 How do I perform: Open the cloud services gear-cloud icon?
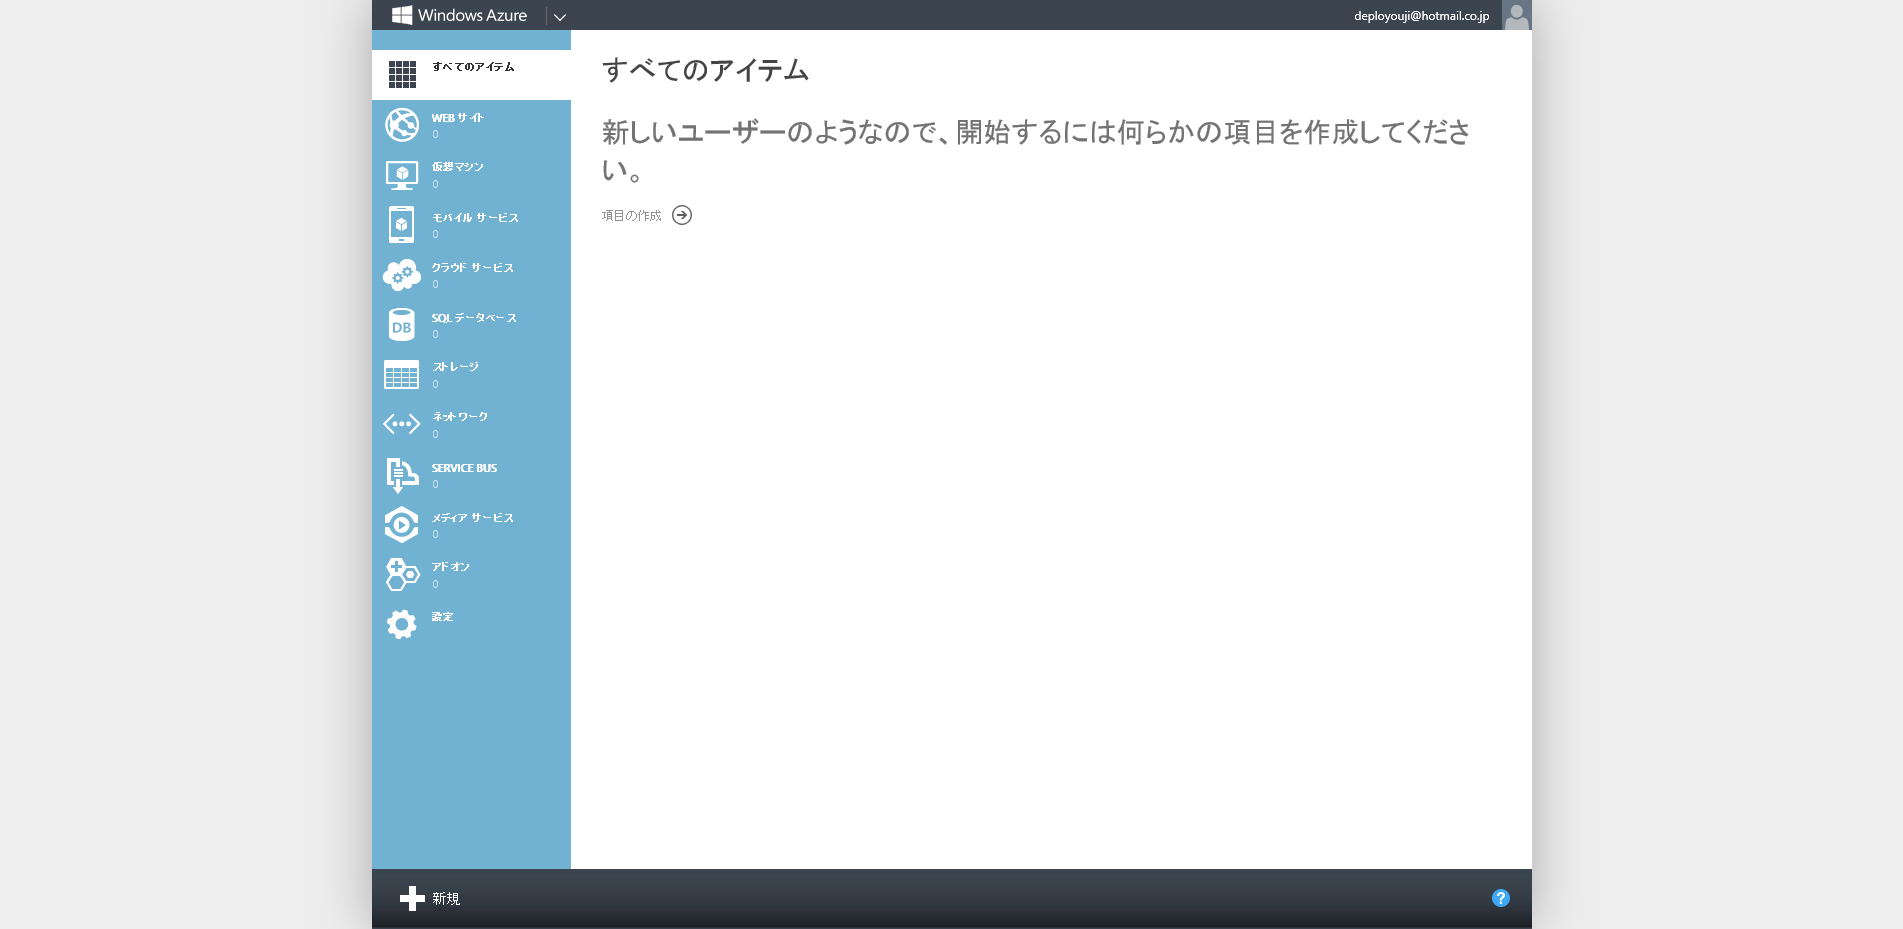[402, 274]
